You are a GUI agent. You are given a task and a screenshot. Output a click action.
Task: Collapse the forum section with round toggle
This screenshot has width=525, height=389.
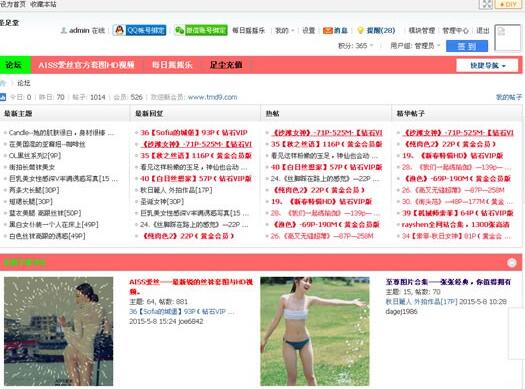point(512,263)
